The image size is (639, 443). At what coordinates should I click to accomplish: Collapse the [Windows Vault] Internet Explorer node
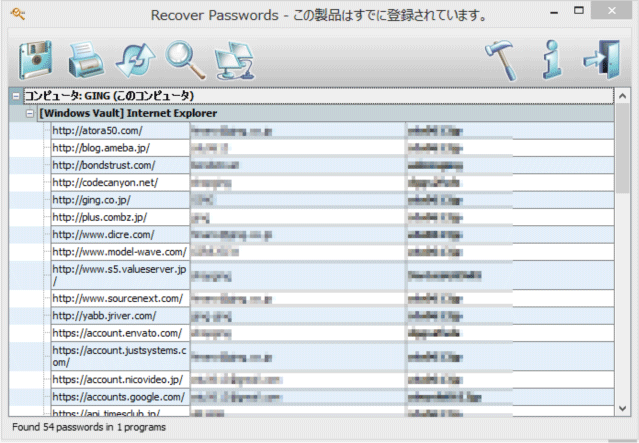click(30, 114)
